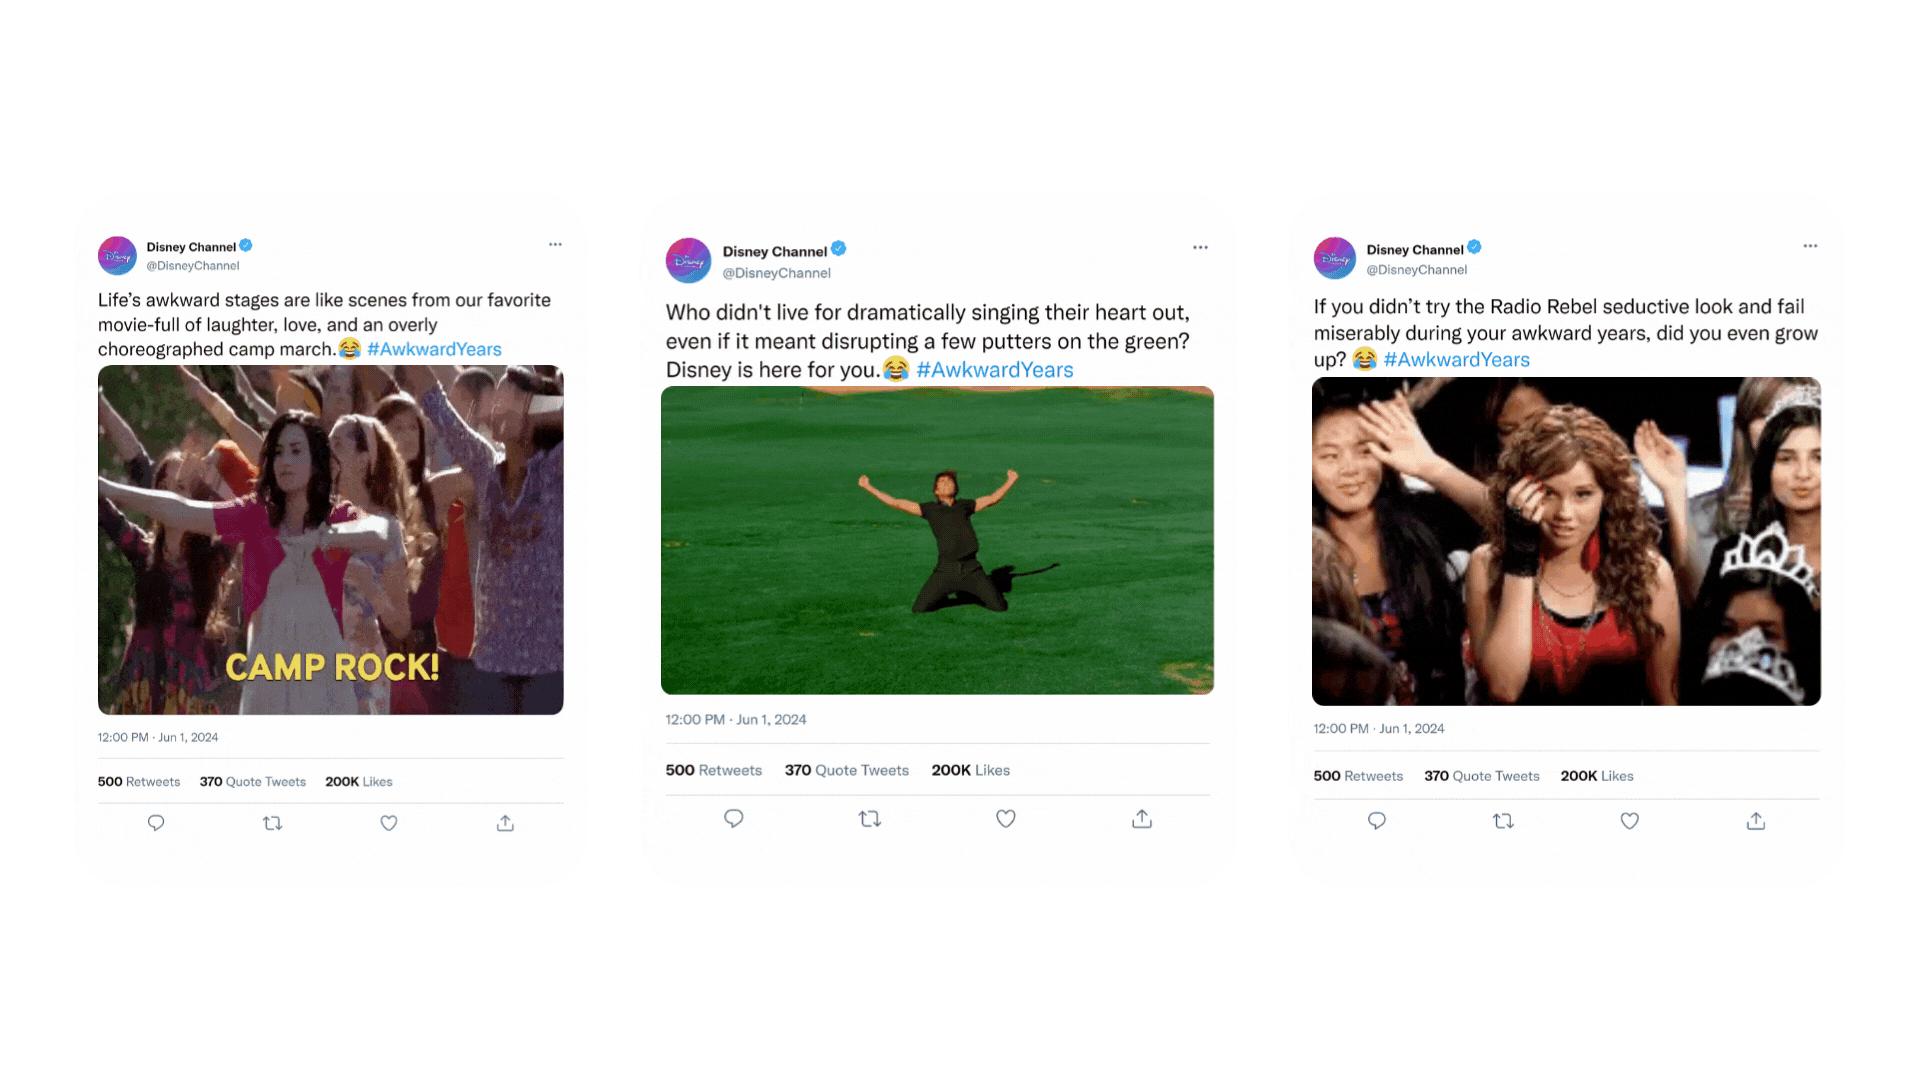Click #AwkwardYears hashtag in Camp Rock tweet

click(x=434, y=349)
